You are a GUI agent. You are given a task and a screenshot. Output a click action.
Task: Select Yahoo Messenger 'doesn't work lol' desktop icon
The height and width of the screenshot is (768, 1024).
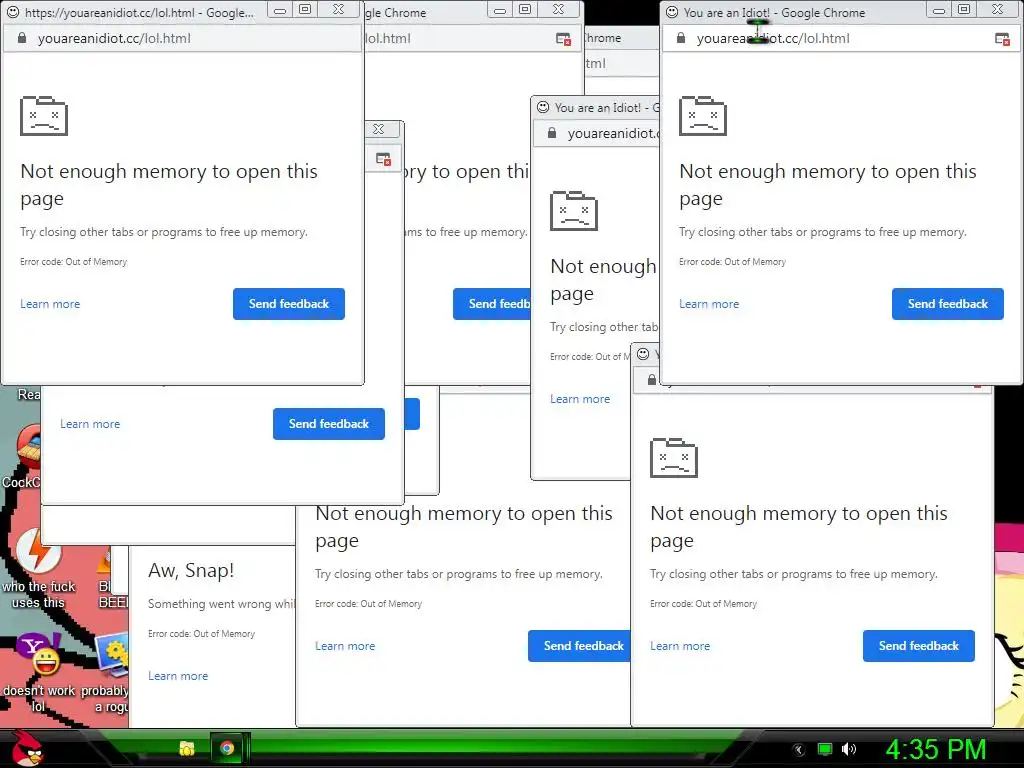(x=39, y=673)
